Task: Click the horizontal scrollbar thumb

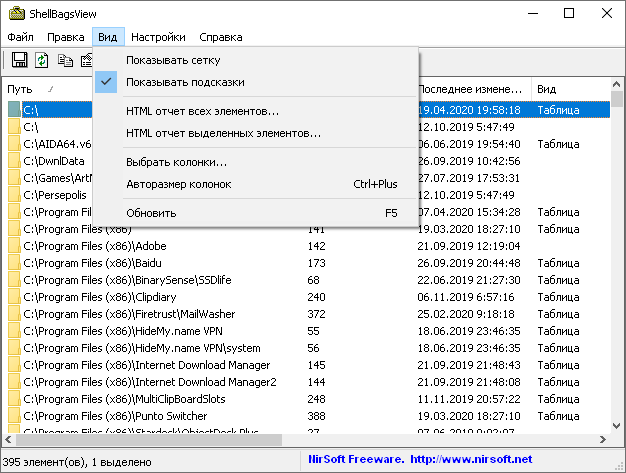Action: click(149, 439)
